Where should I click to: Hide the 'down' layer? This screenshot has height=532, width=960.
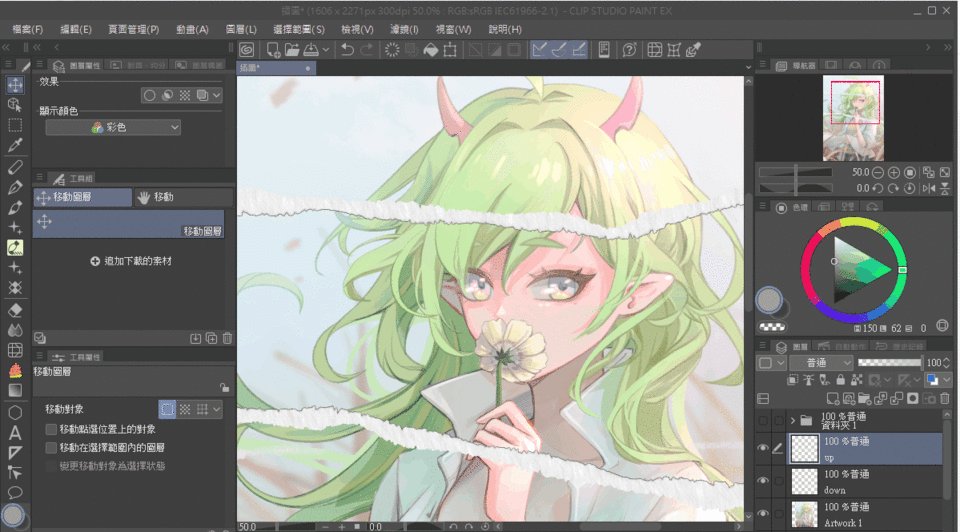[763, 481]
